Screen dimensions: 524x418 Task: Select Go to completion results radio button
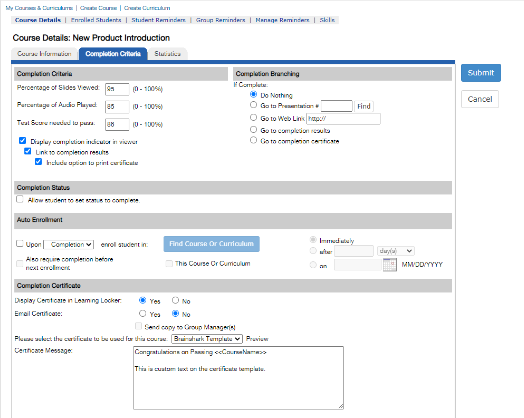(254, 130)
